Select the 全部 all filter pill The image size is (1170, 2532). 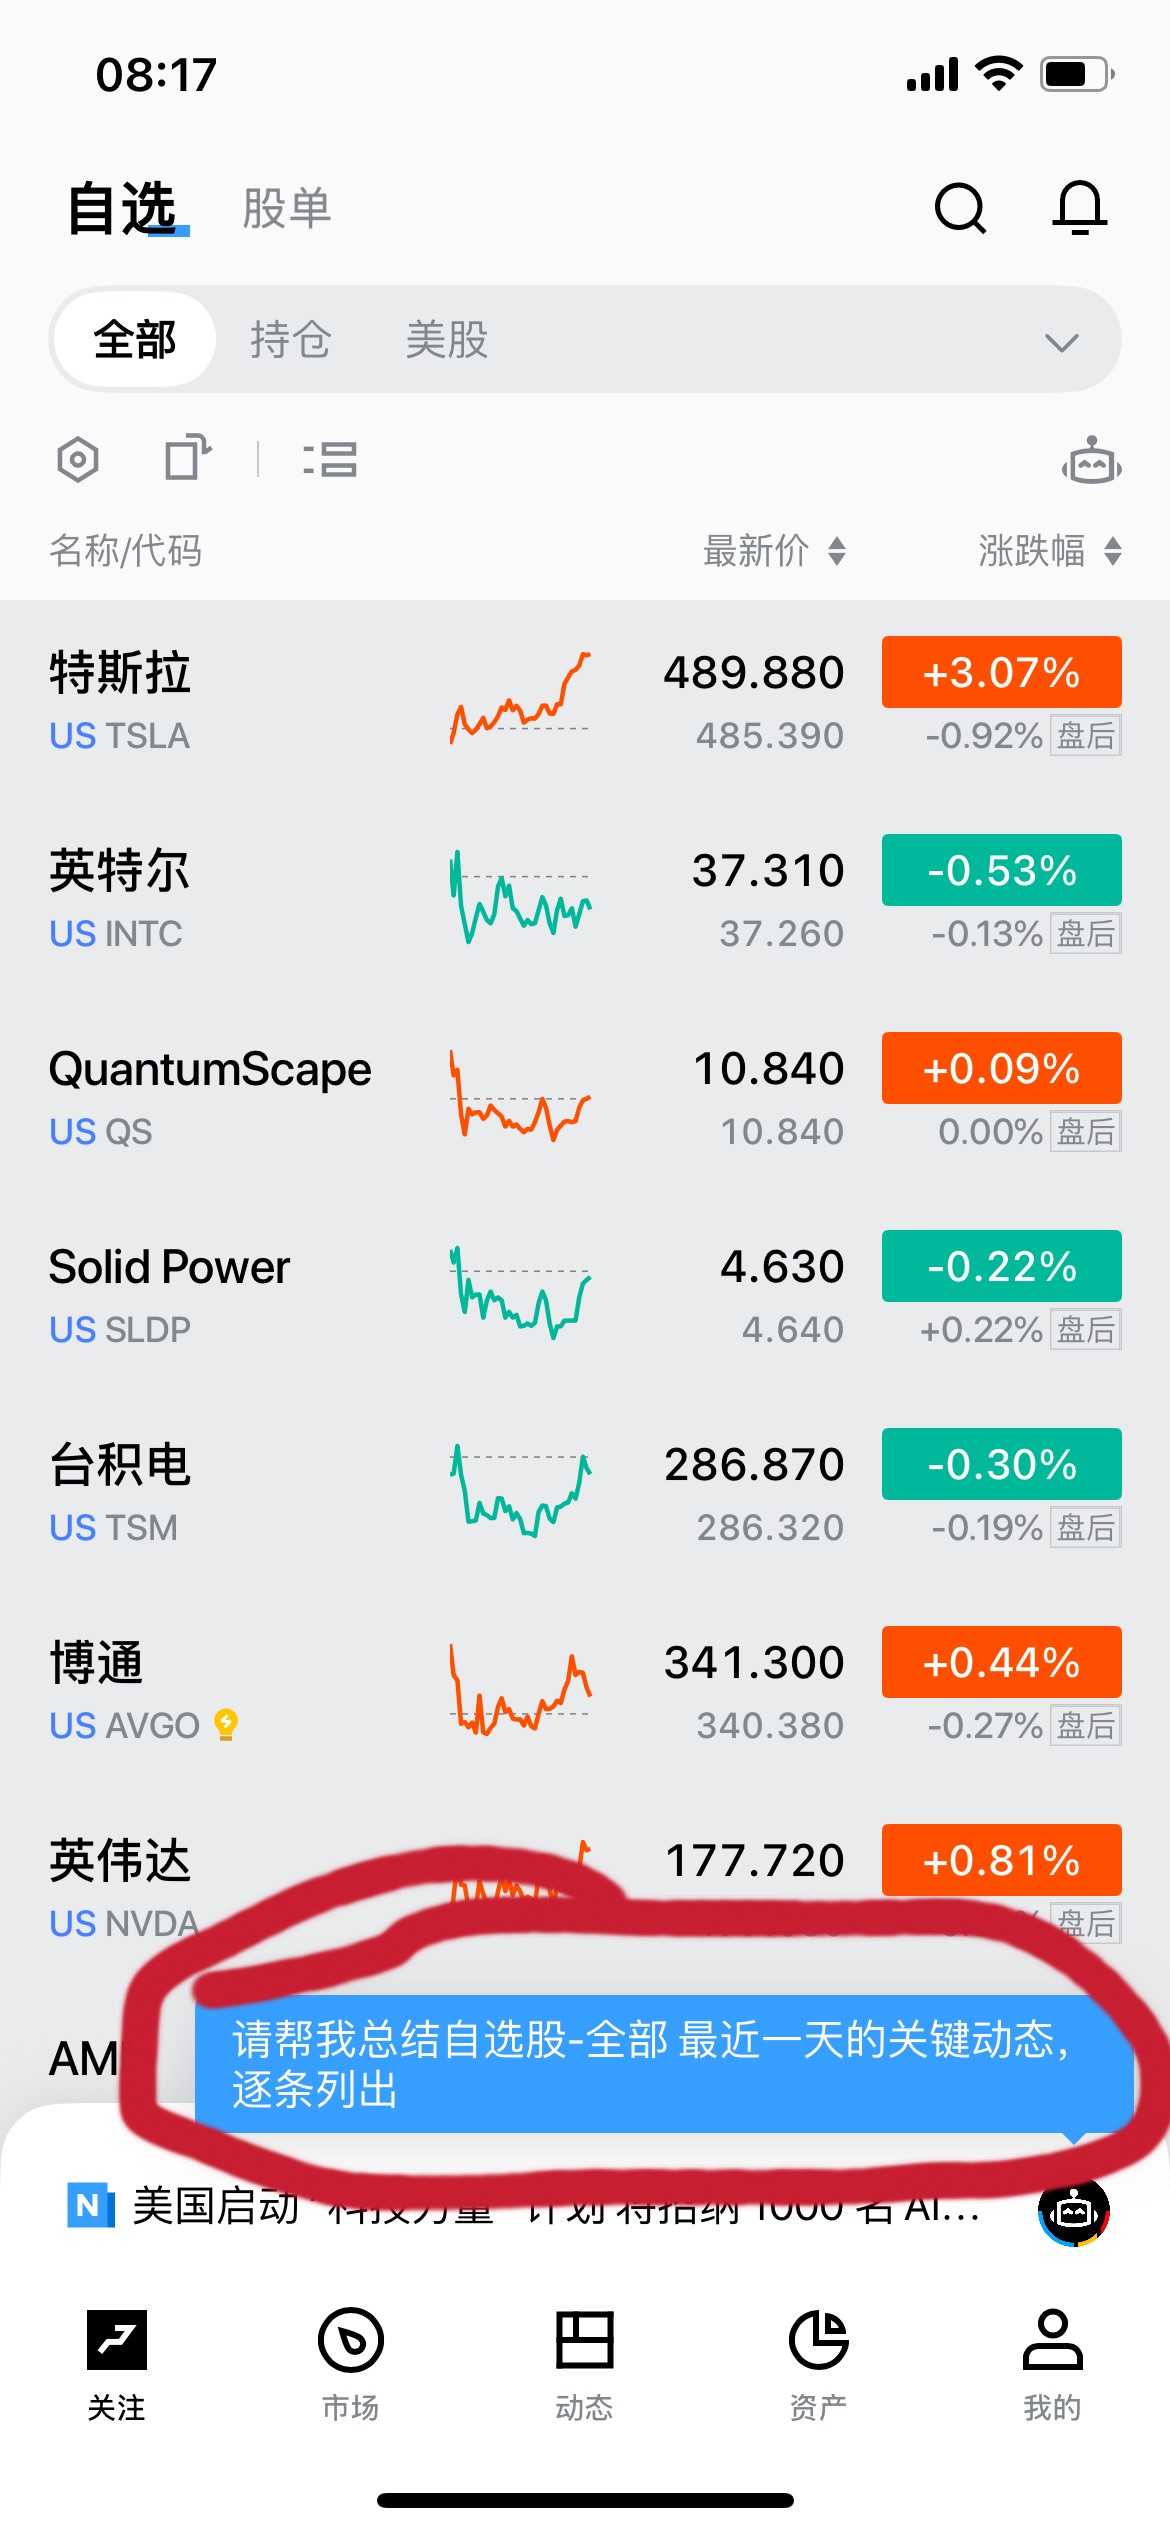[x=135, y=340]
